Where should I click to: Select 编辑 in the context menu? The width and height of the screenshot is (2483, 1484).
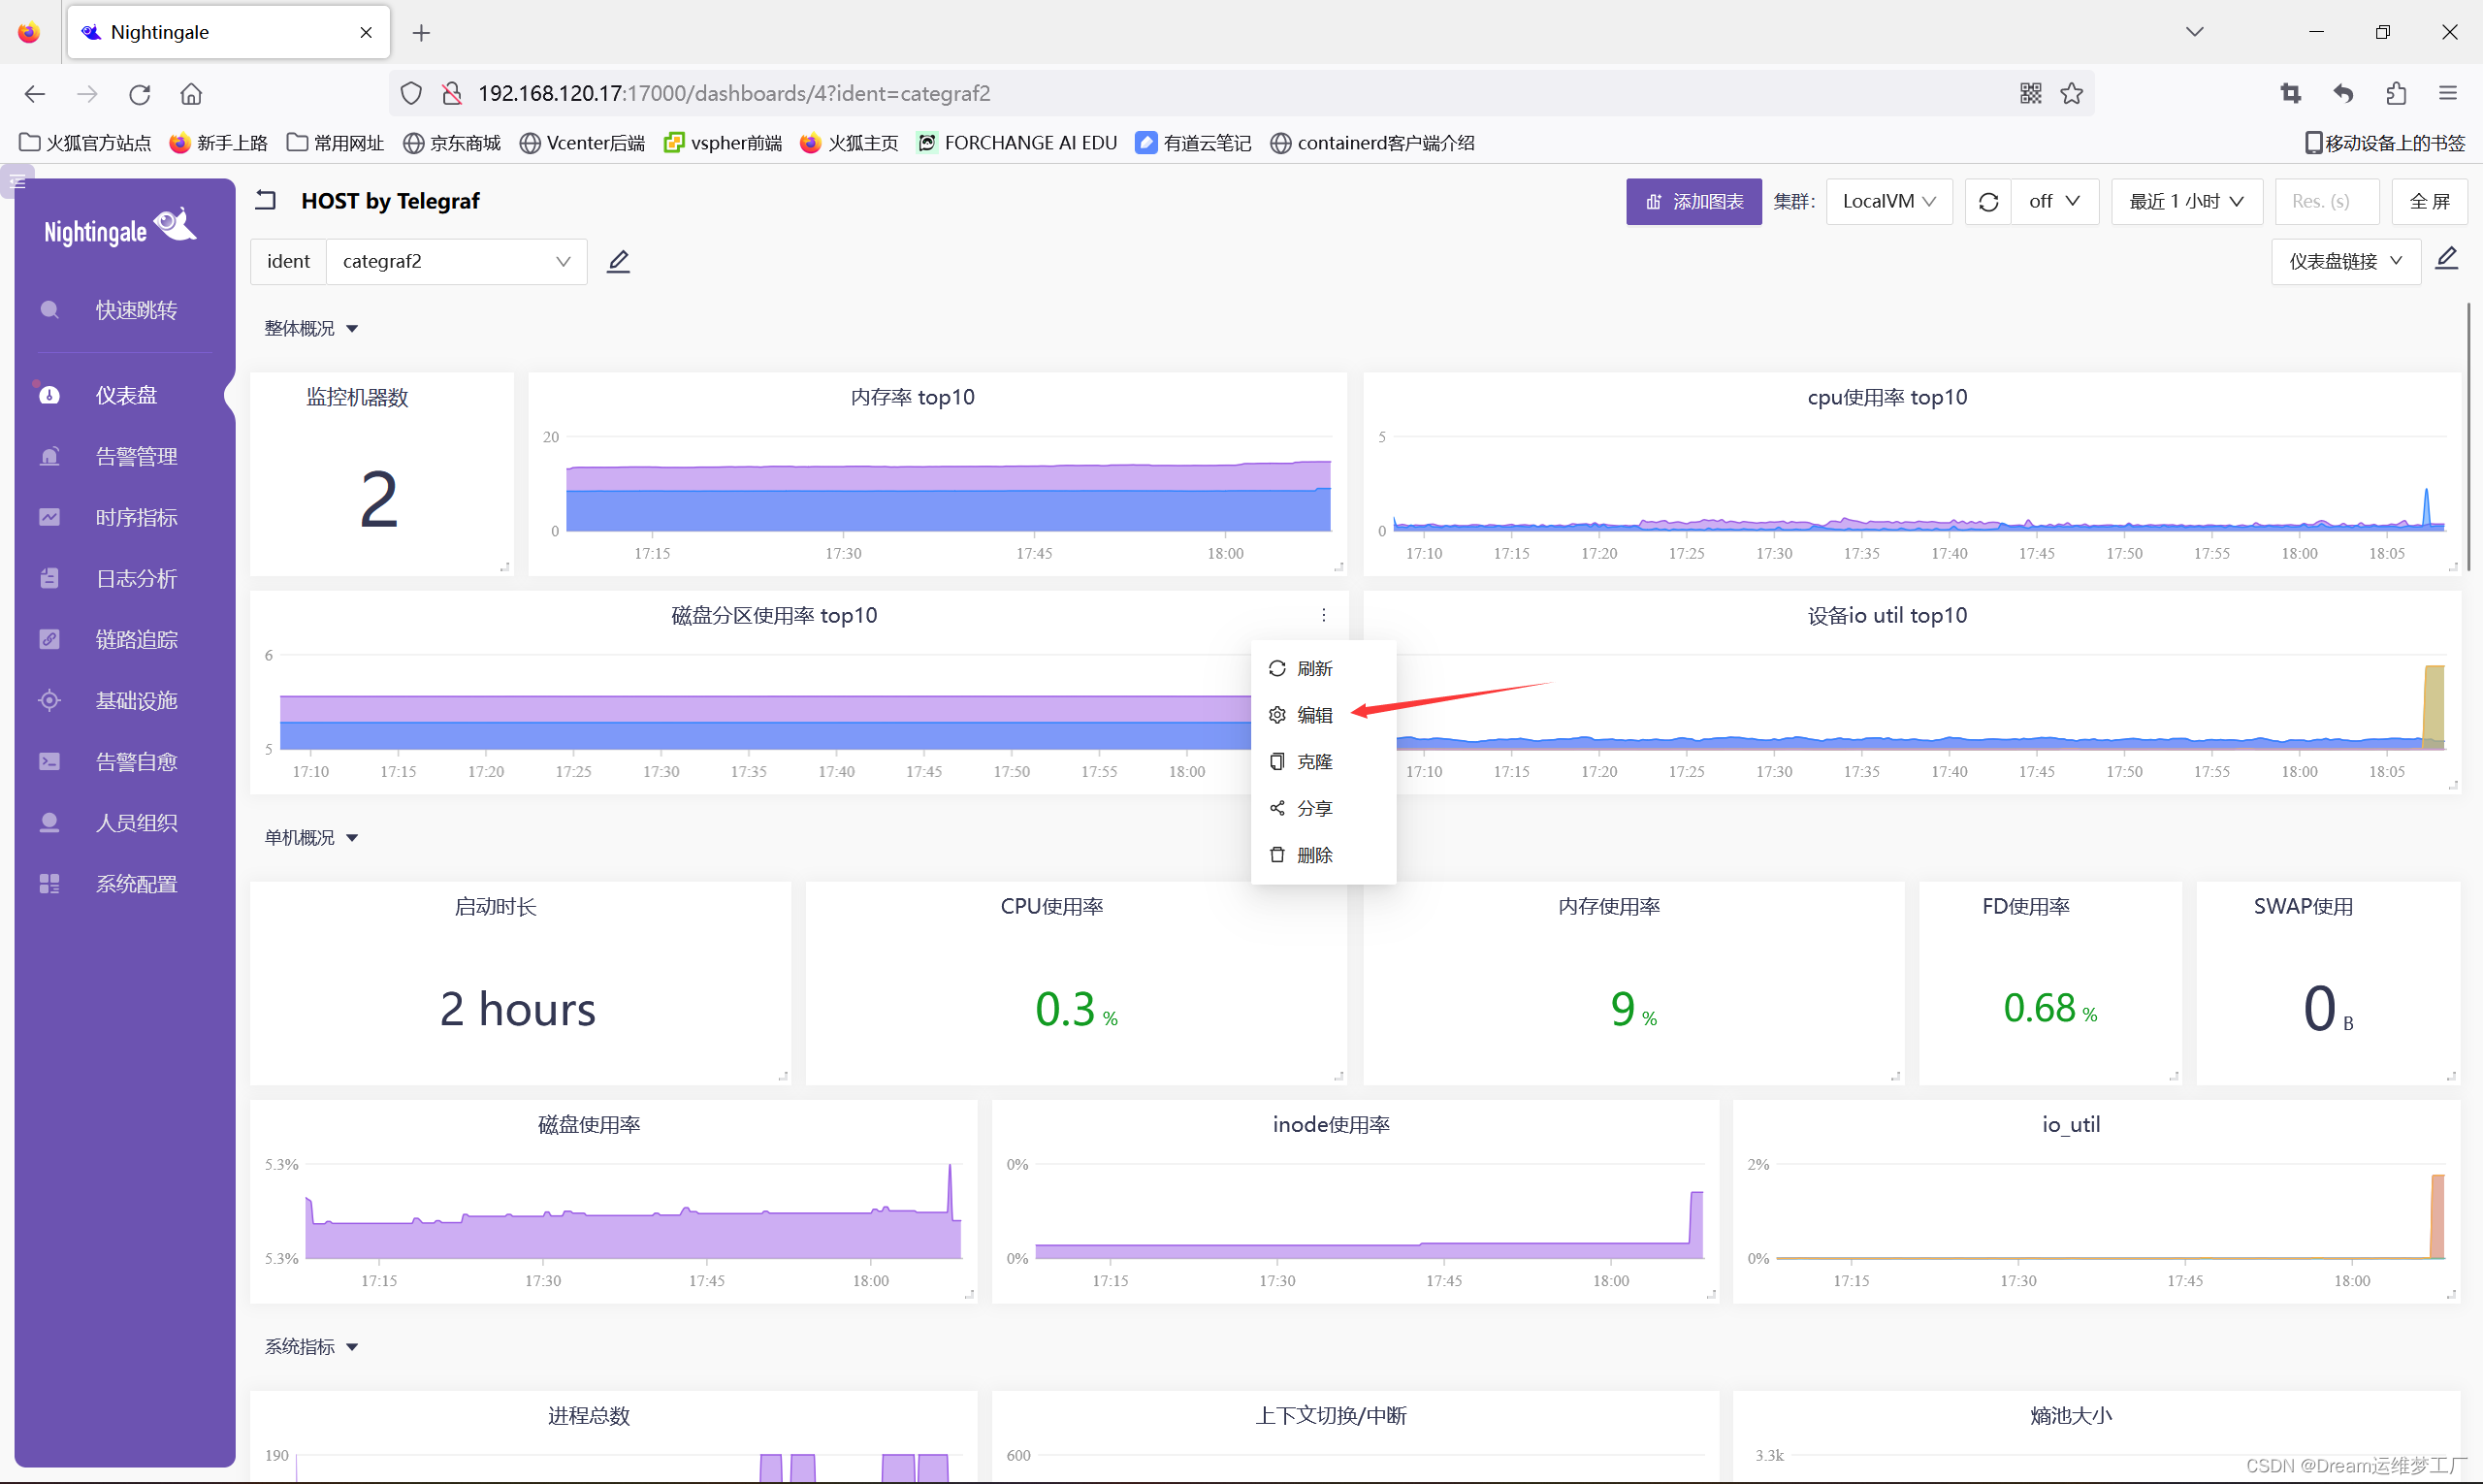tap(1313, 715)
